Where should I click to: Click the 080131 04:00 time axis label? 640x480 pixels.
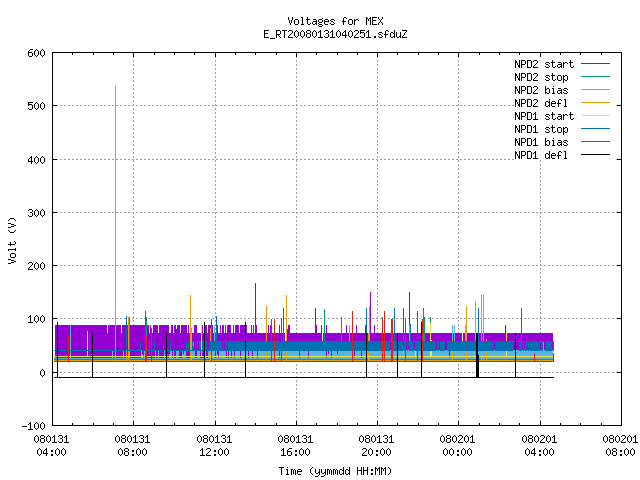click(x=51, y=446)
